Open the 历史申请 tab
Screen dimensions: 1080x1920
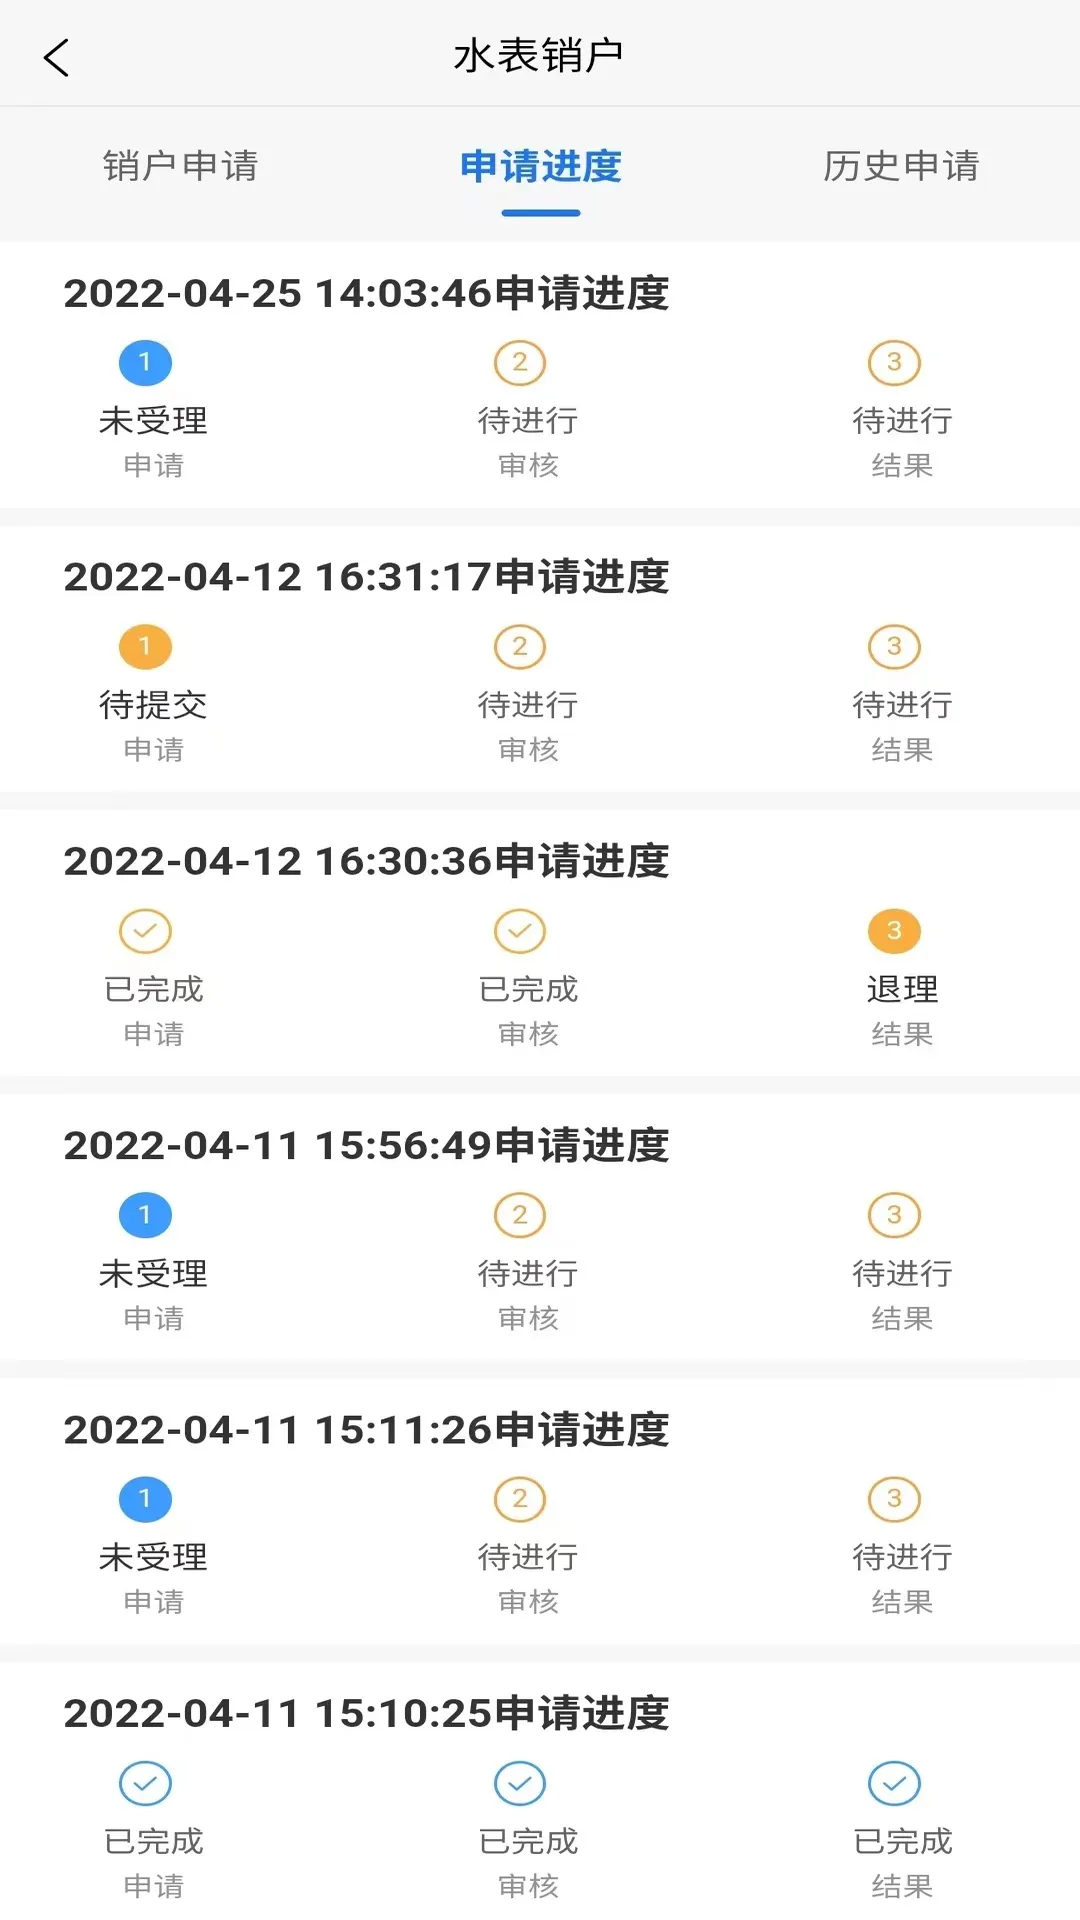click(901, 166)
